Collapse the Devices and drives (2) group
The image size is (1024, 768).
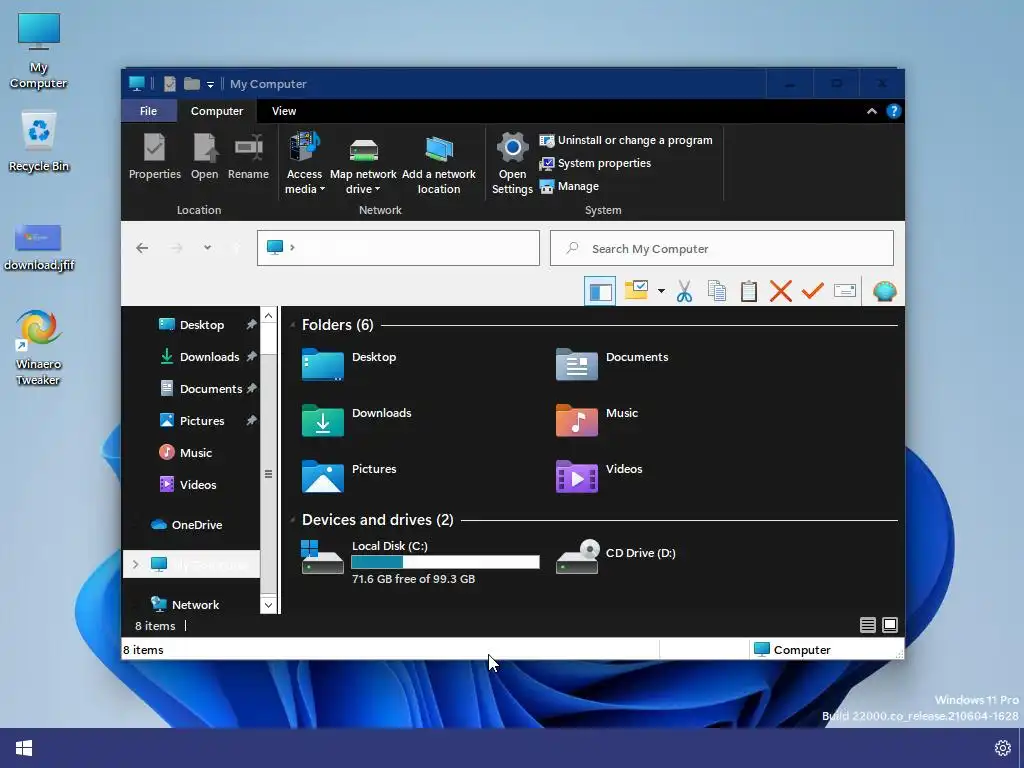click(293, 520)
